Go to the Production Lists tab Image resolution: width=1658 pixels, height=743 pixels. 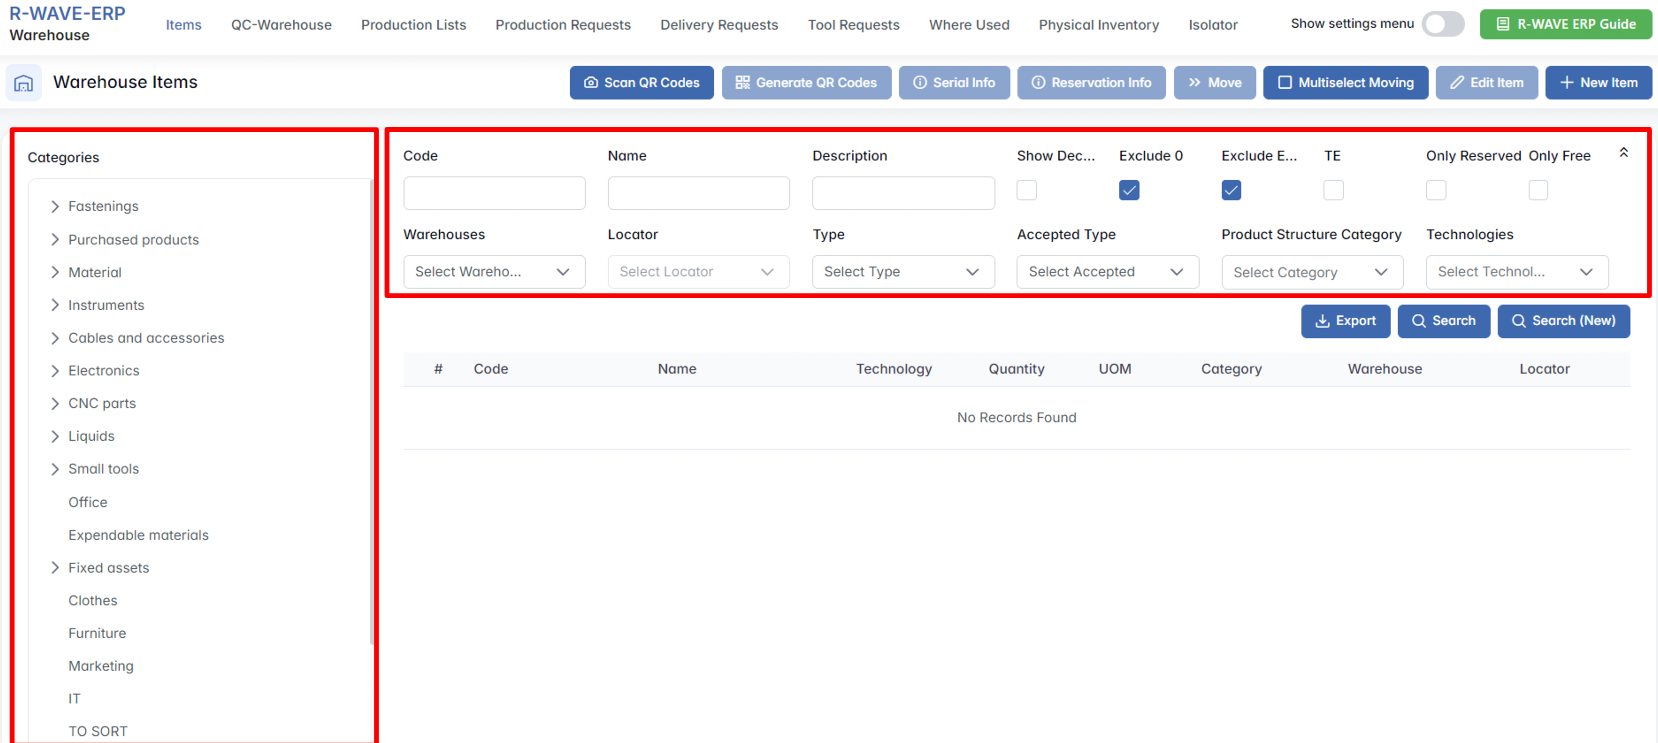(413, 25)
